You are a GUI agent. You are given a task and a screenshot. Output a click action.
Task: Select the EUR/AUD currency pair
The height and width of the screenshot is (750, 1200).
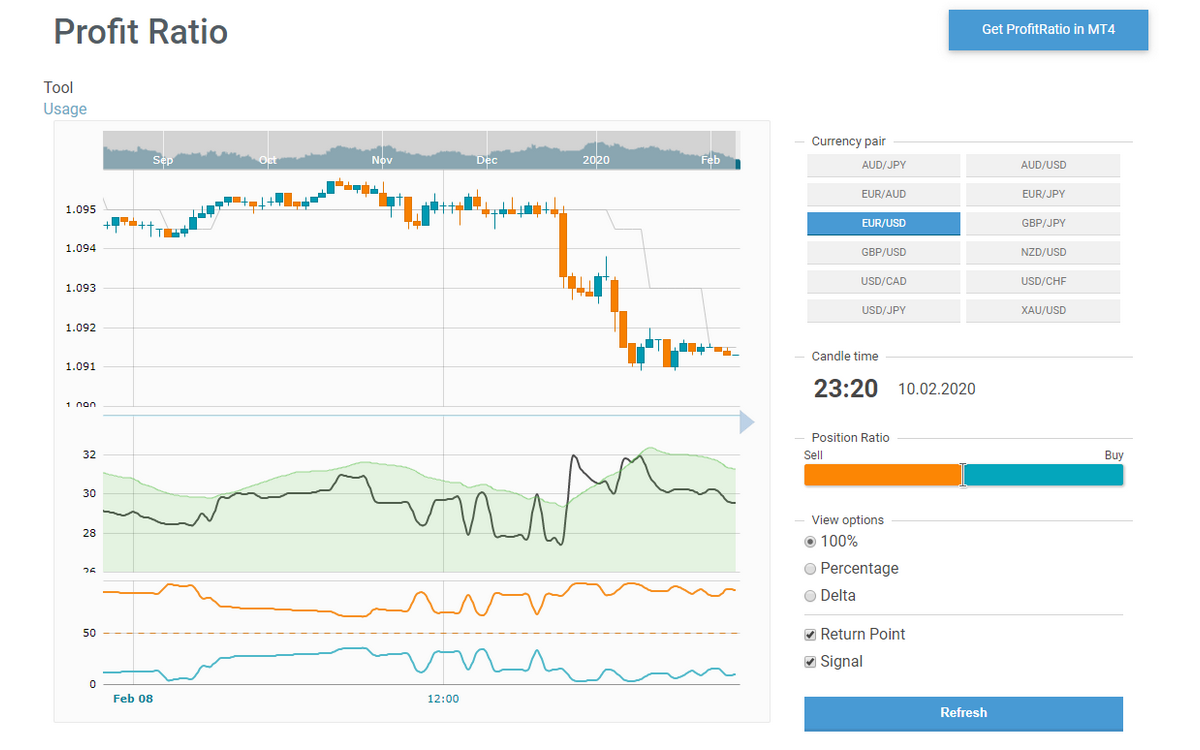pyautogui.click(x=883, y=194)
